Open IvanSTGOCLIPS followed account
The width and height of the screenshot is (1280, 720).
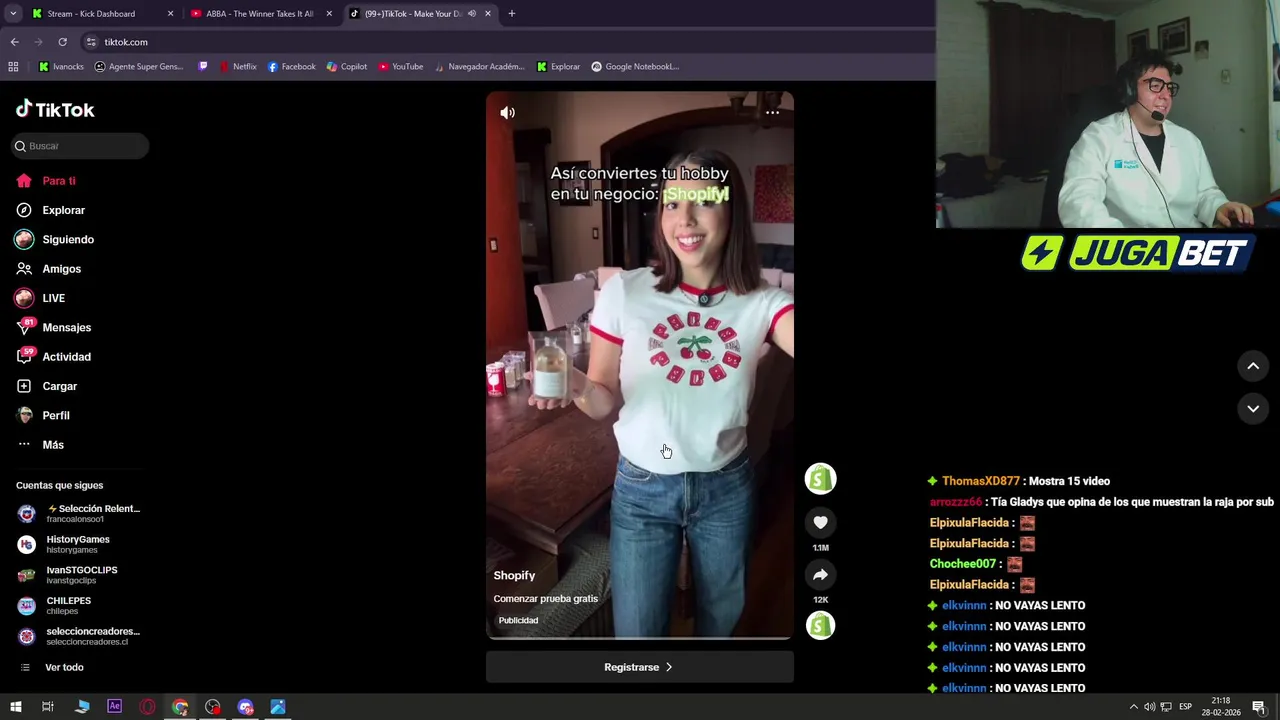pyautogui.click(x=80, y=575)
